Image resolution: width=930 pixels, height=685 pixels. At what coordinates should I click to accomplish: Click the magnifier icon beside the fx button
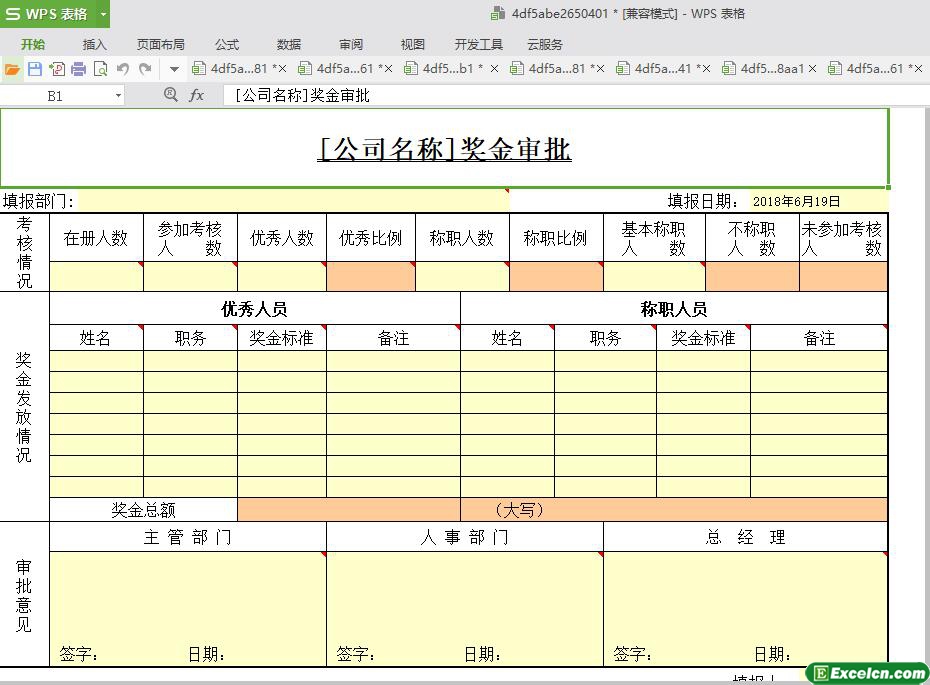[x=170, y=95]
